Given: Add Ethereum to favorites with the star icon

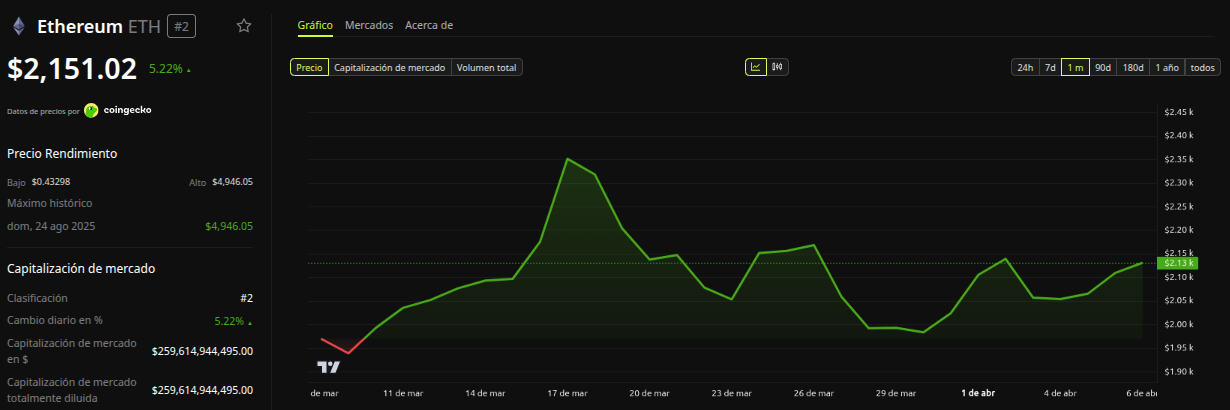Looking at the screenshot, I should (243, 26).
